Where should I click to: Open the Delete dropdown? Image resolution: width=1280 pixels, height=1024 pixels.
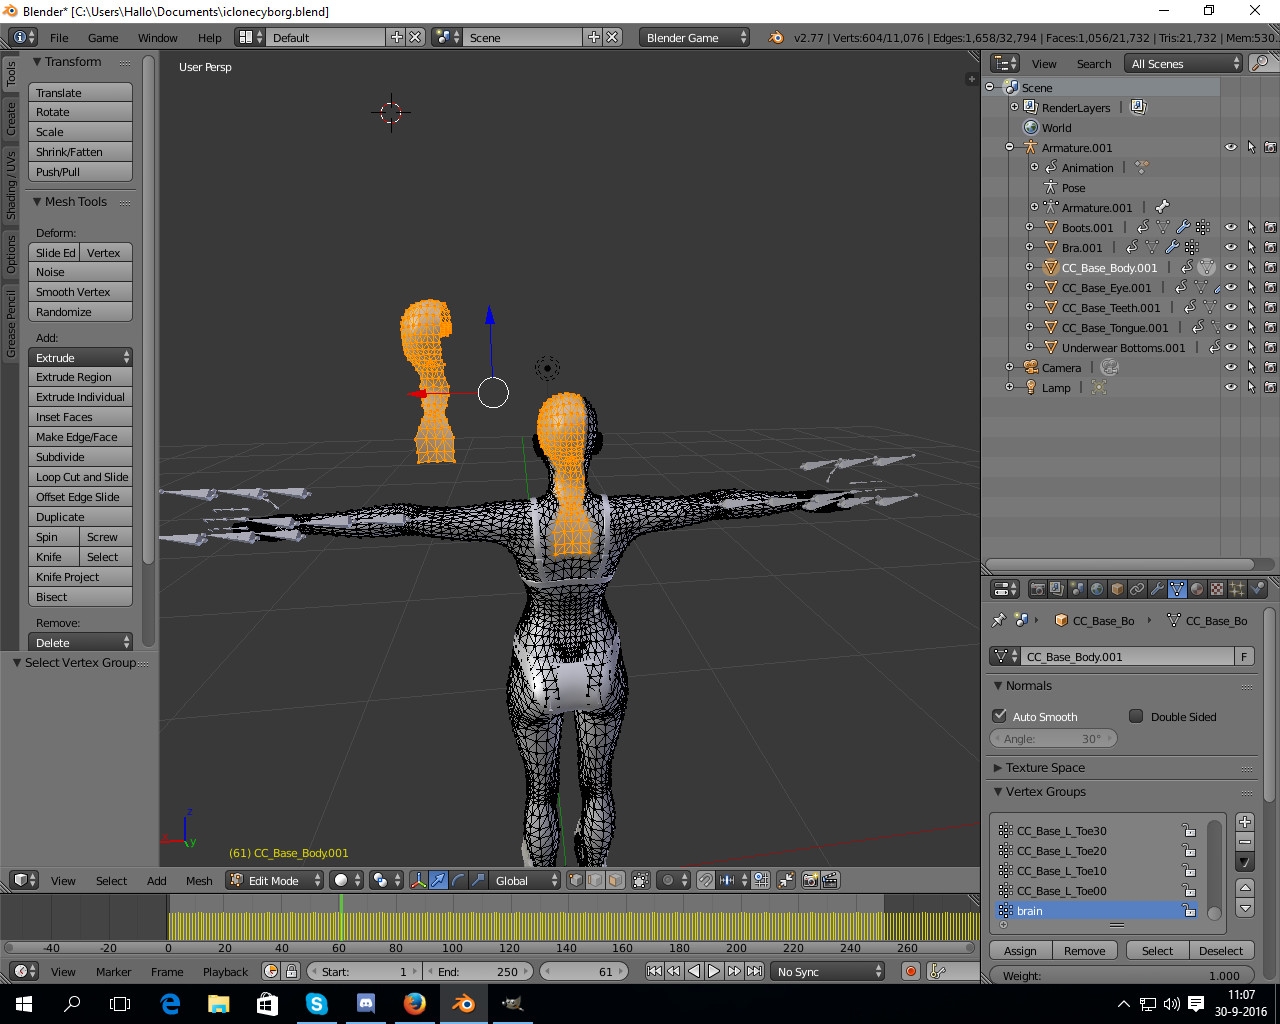pyautogui.click(x=80, y=642)
